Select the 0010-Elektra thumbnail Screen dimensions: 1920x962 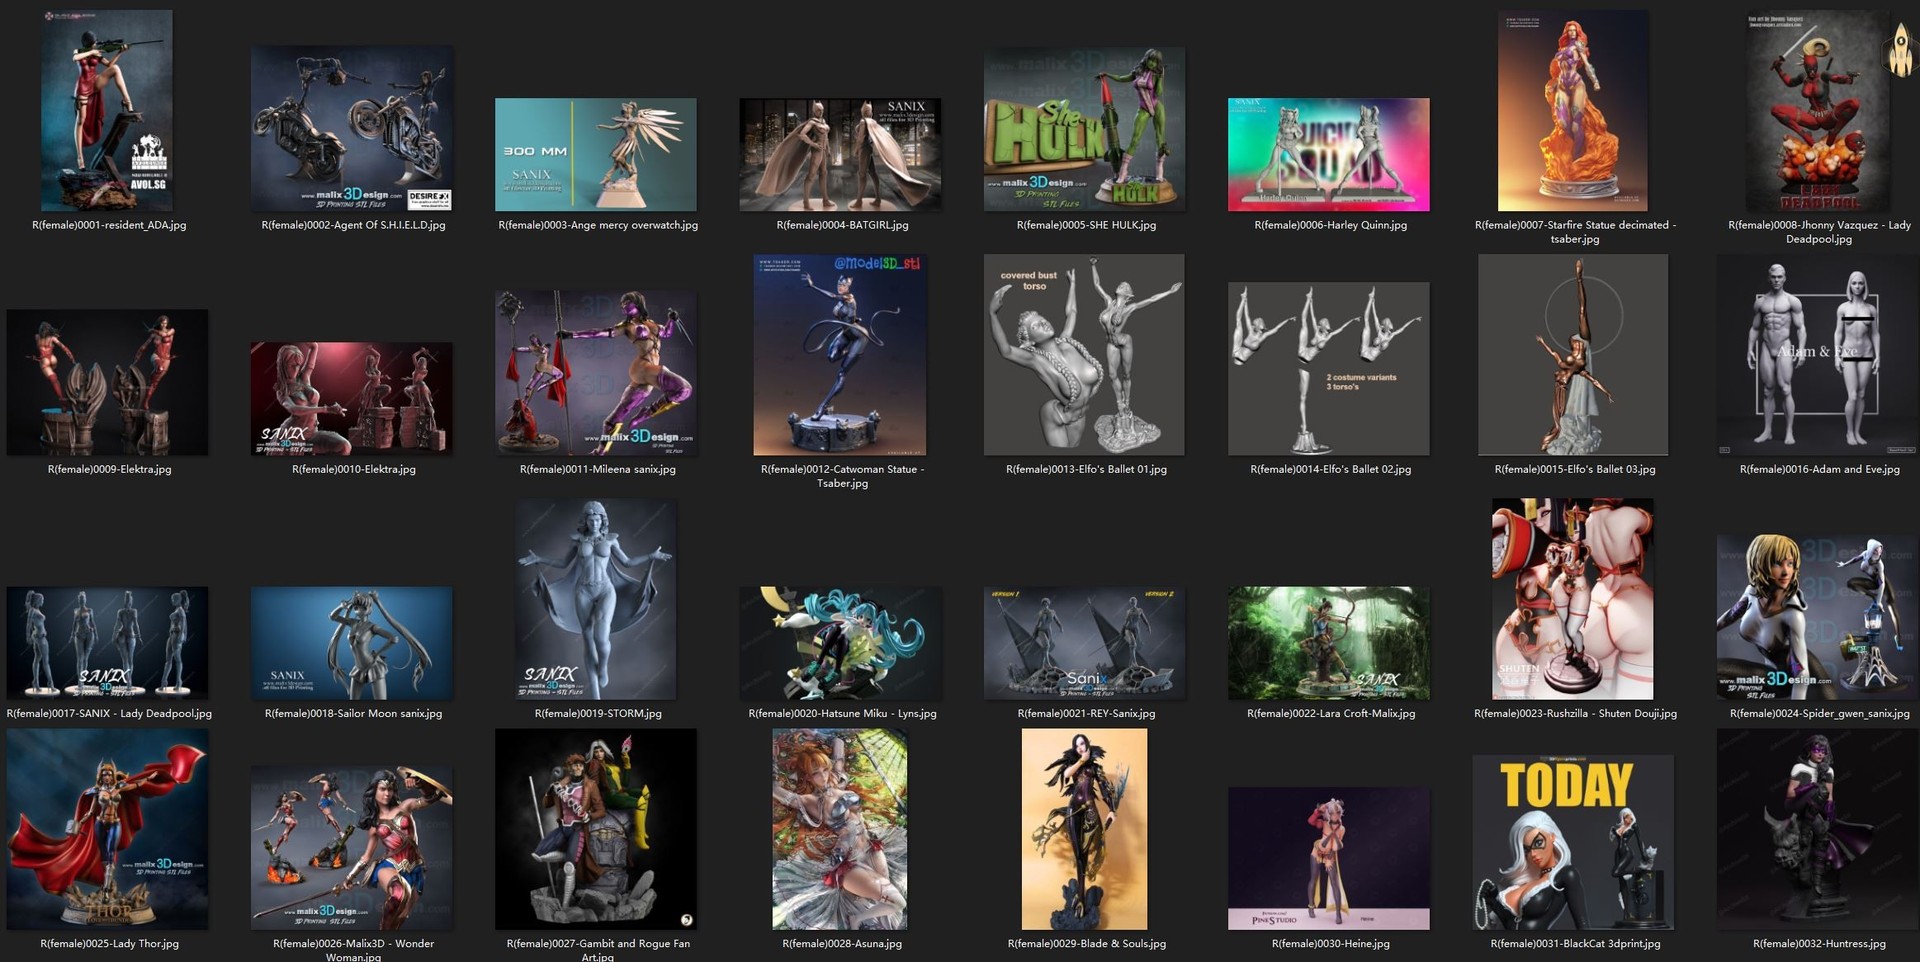point(352,398)
